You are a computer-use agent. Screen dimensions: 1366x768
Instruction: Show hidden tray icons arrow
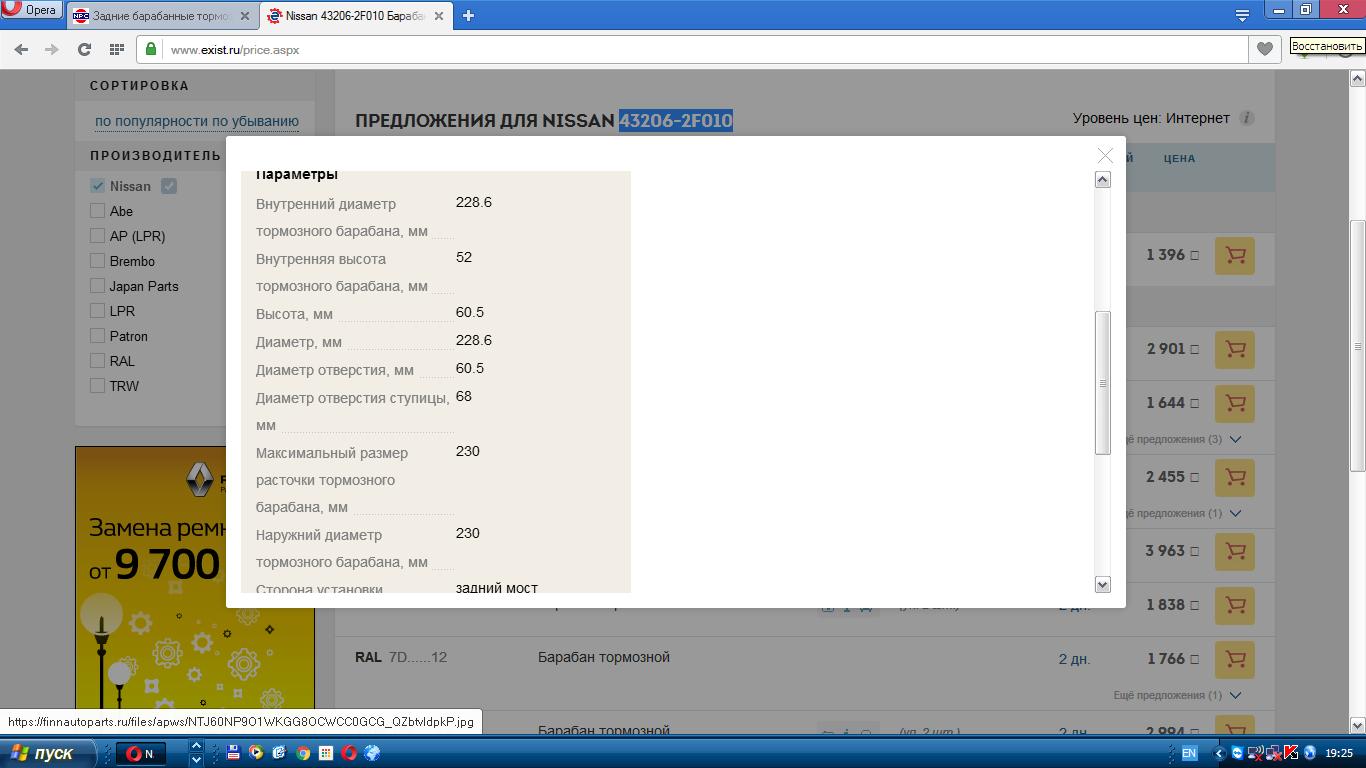click(x=1219, y=753)
